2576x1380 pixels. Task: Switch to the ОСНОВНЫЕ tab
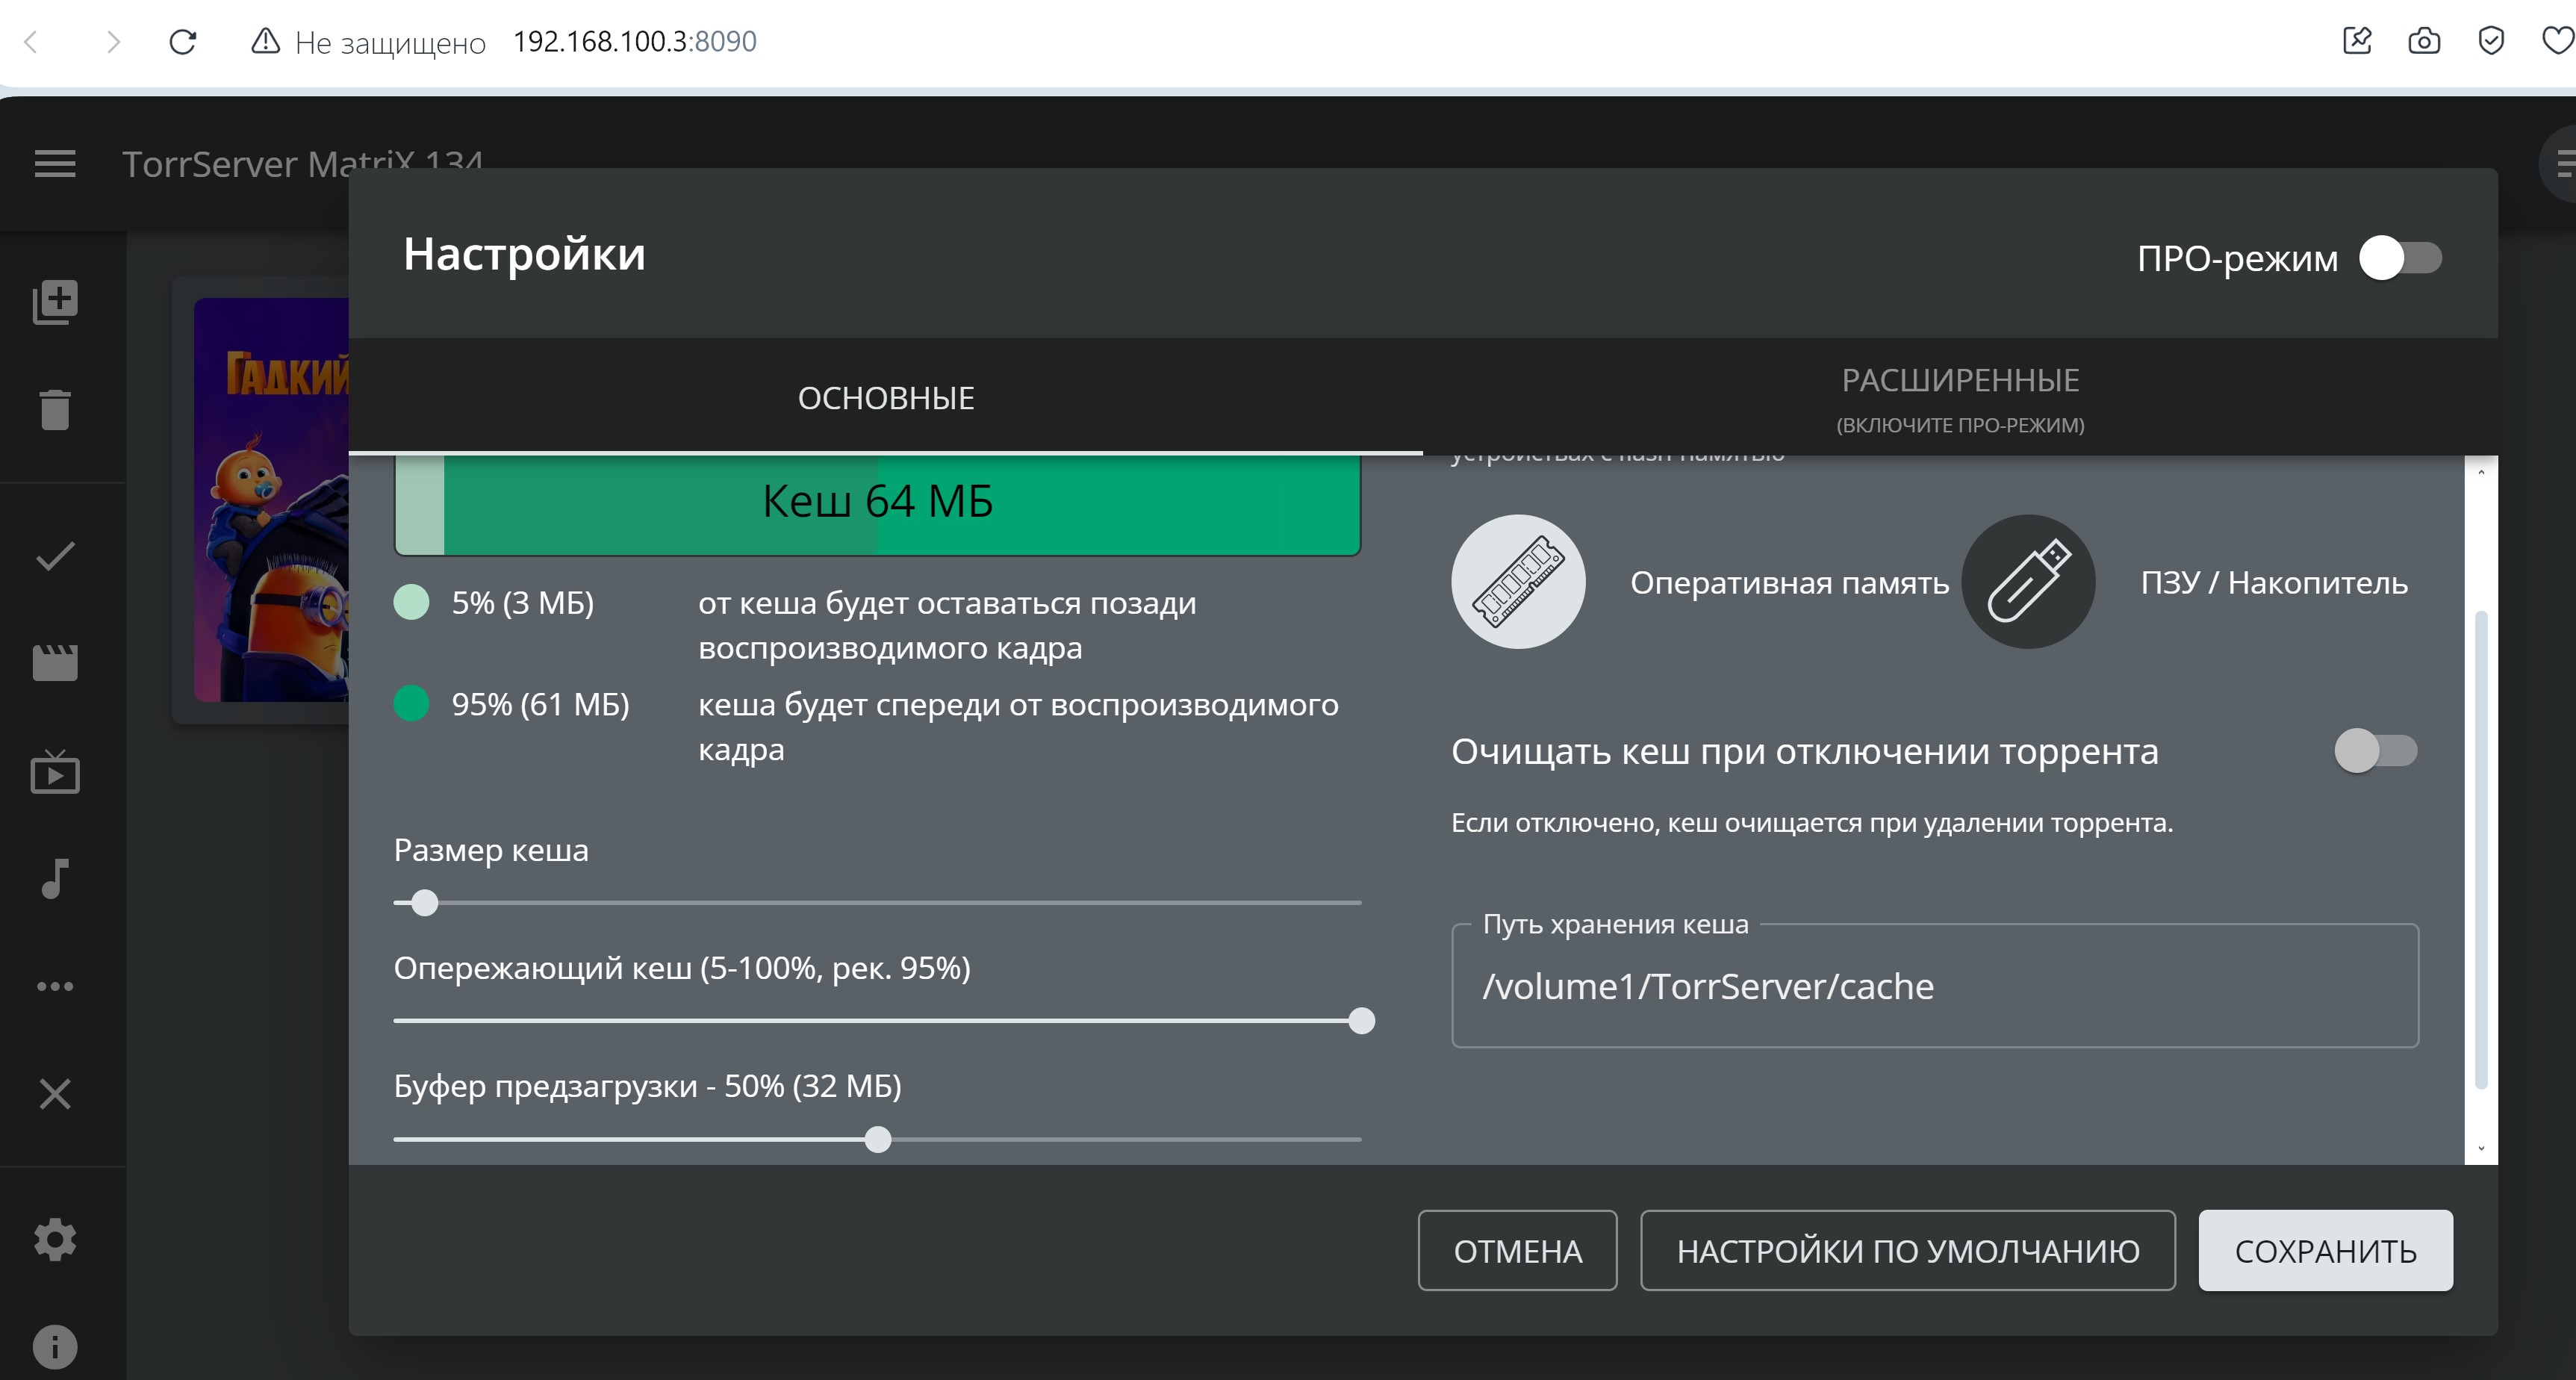tap(885, 398)
